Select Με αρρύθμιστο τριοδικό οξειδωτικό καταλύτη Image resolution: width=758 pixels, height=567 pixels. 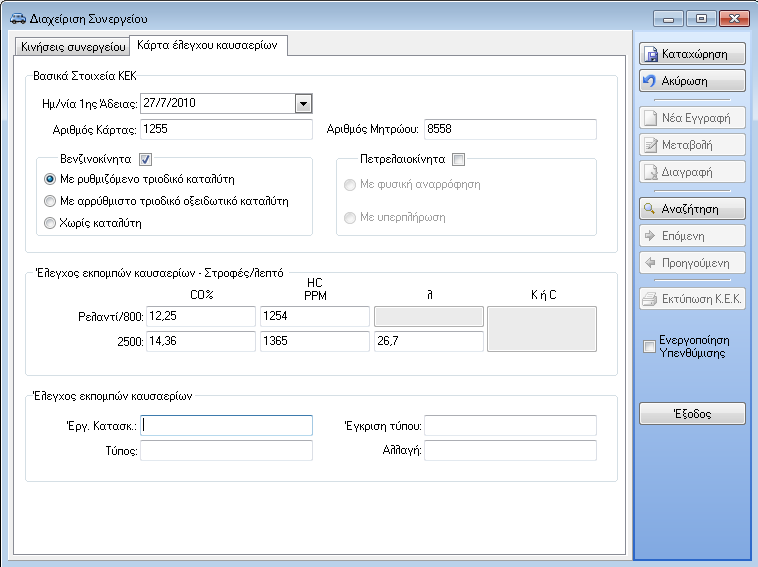(x=49, y=201)
